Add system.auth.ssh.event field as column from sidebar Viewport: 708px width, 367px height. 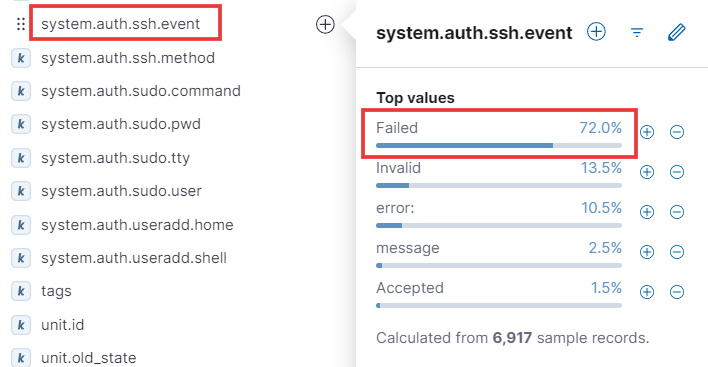(x=325, y=24)
